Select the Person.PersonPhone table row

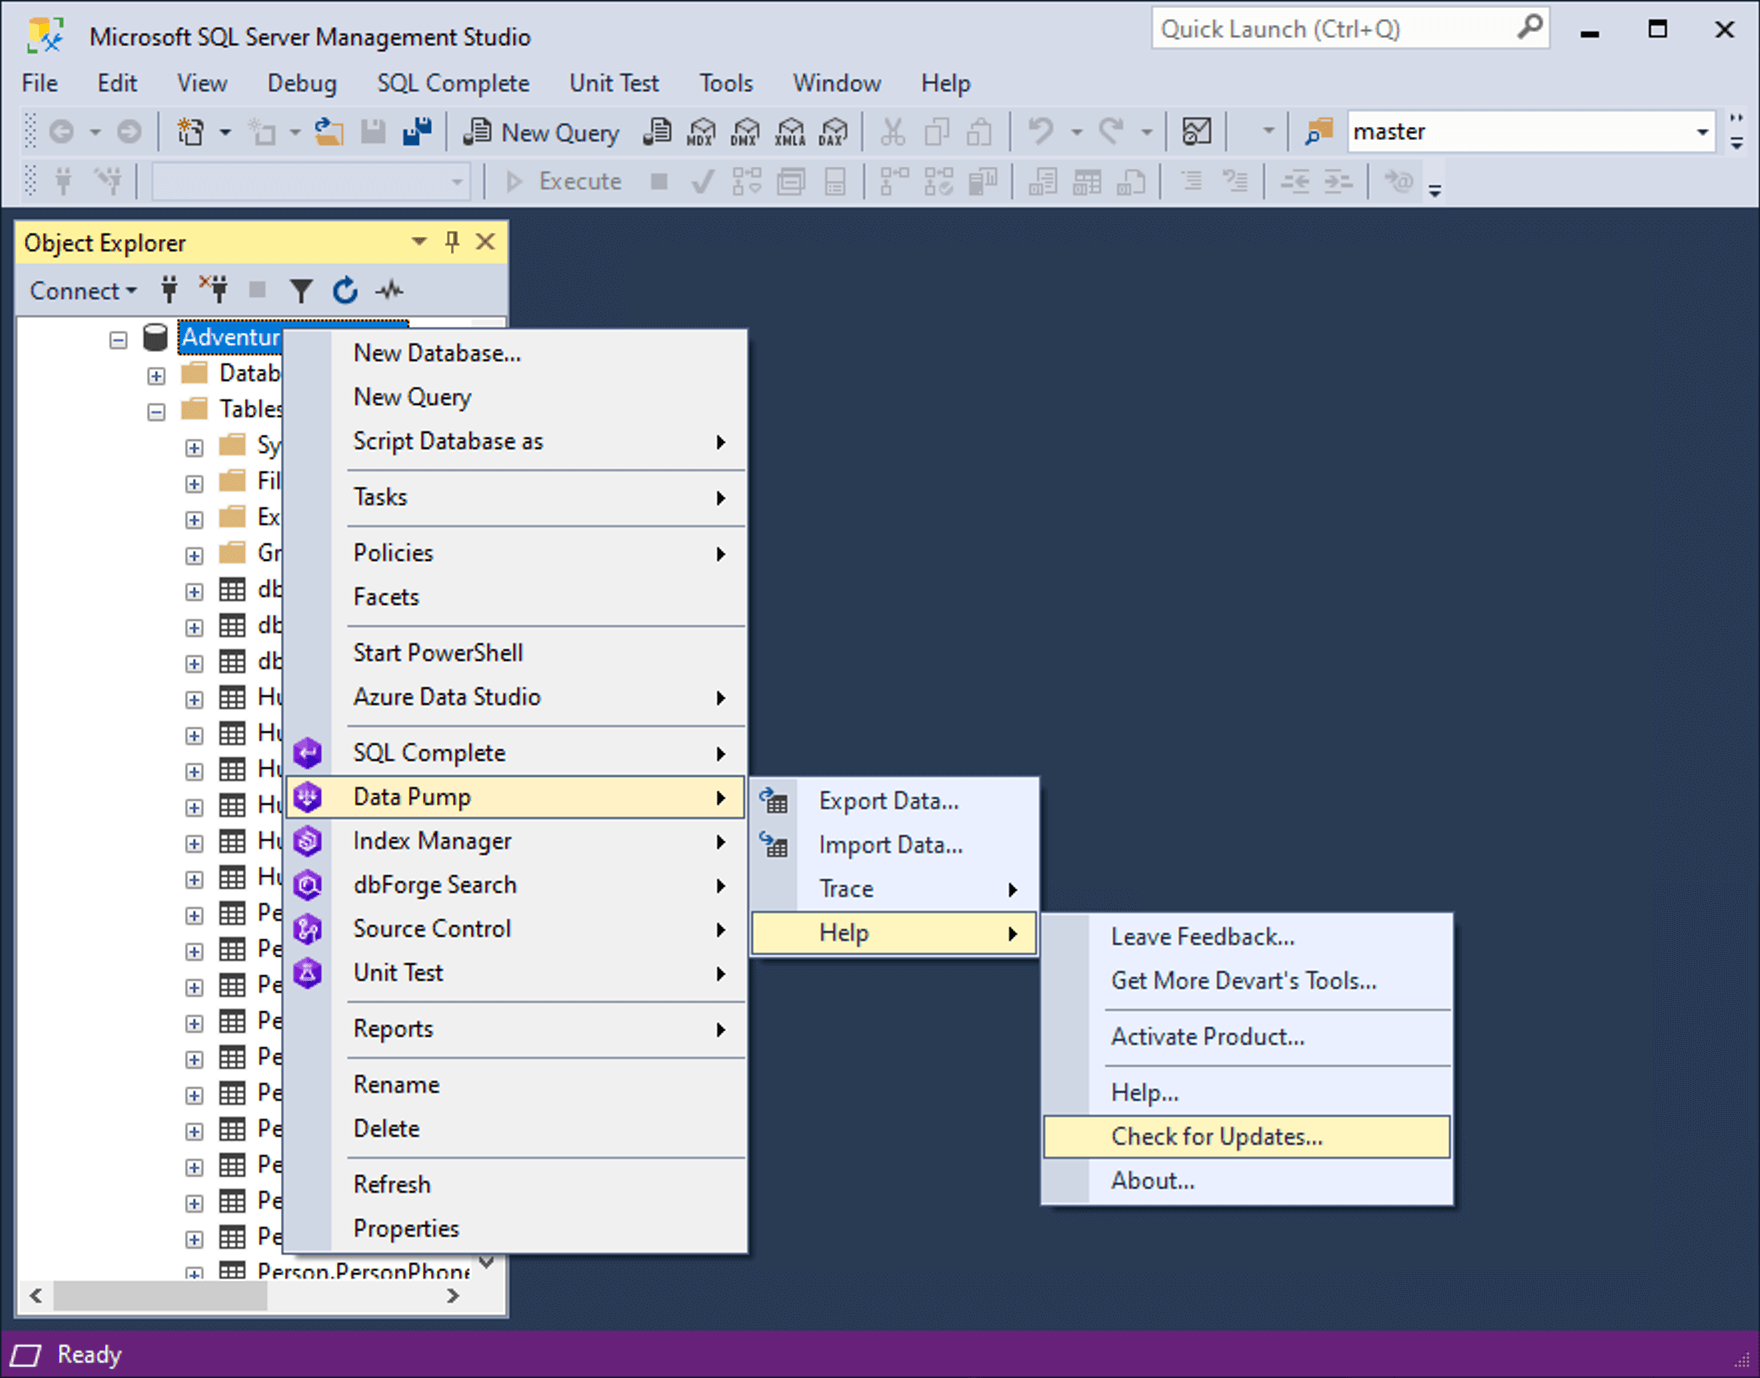coord(361,1272)
